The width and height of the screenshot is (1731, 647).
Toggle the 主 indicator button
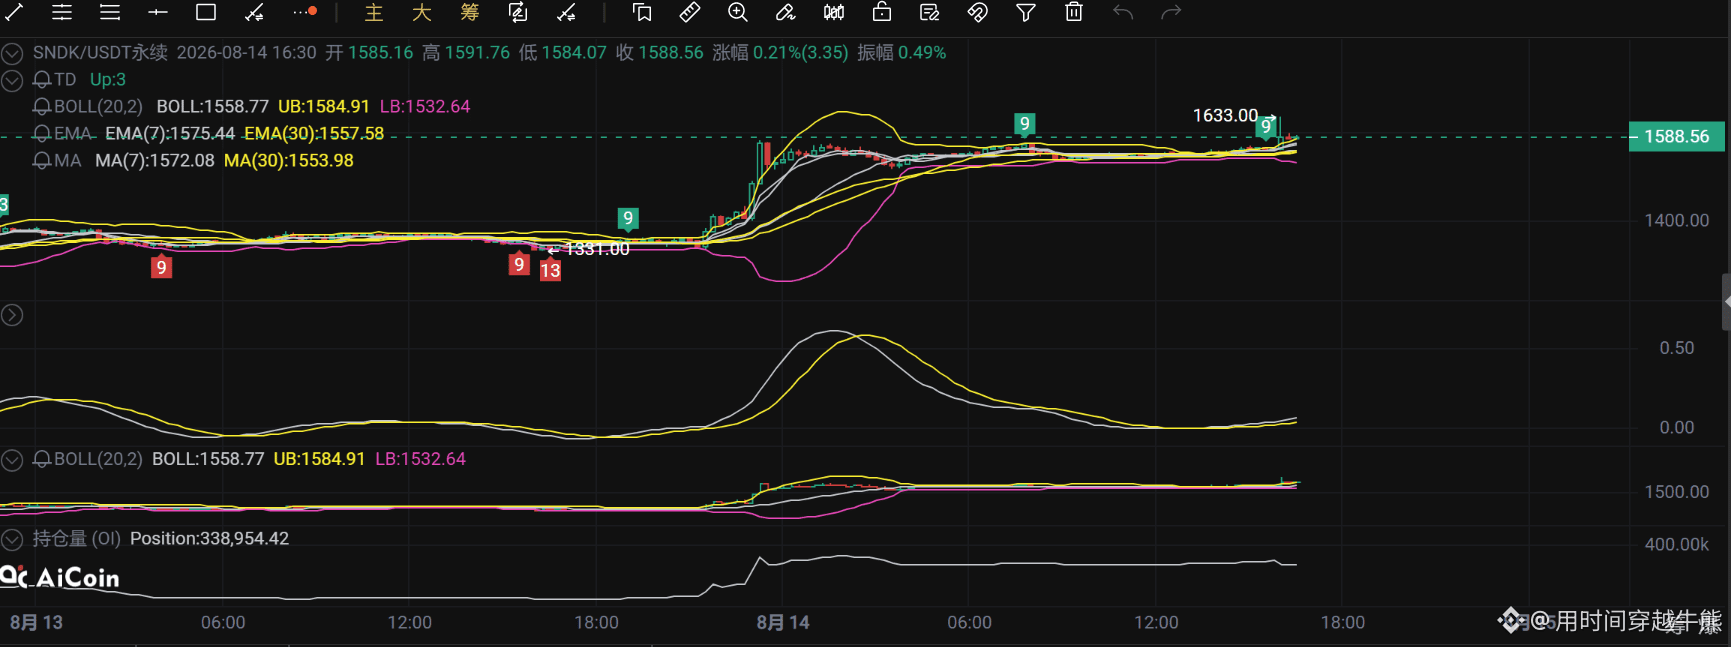[374, 12]
